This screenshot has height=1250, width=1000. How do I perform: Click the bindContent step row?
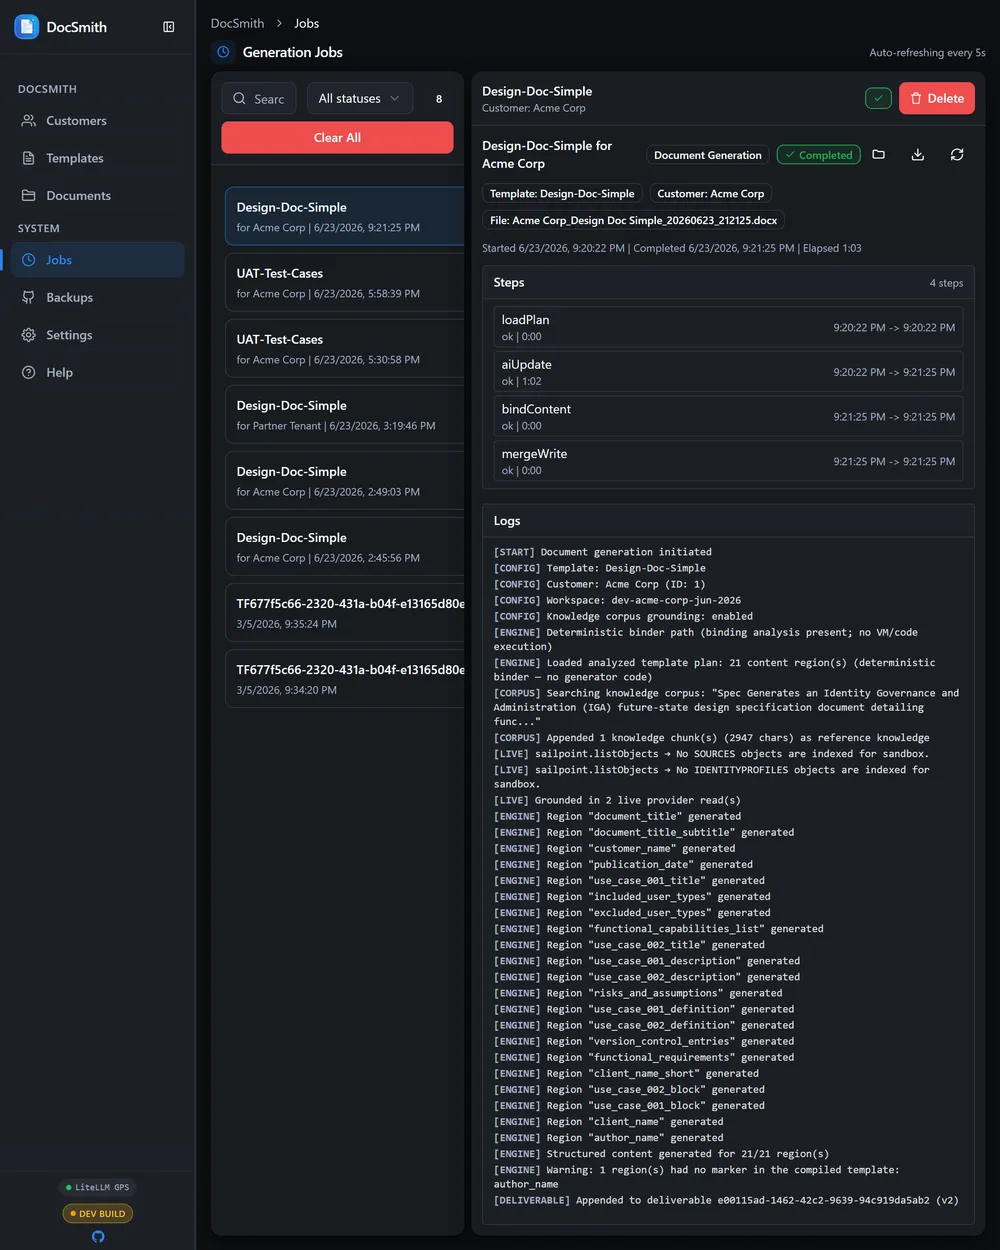coord(728,417)
